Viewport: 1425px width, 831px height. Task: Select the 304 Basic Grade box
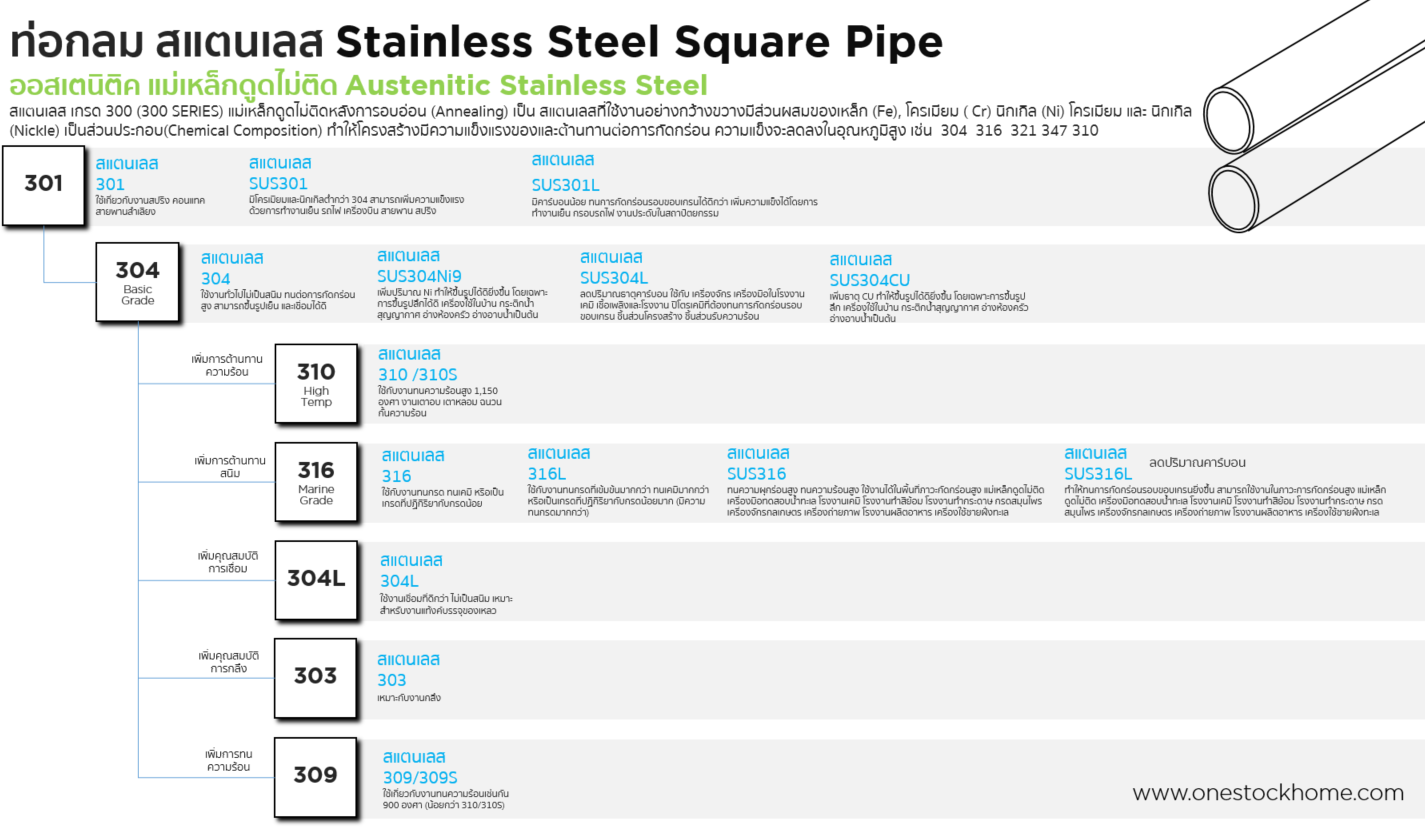[137, 281]
